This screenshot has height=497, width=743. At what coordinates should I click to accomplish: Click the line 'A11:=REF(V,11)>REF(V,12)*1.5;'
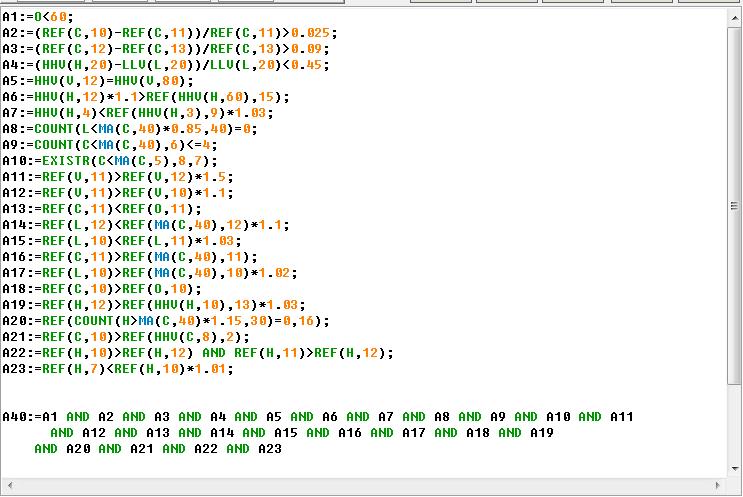pyautogui.click(x=118, y=177)
